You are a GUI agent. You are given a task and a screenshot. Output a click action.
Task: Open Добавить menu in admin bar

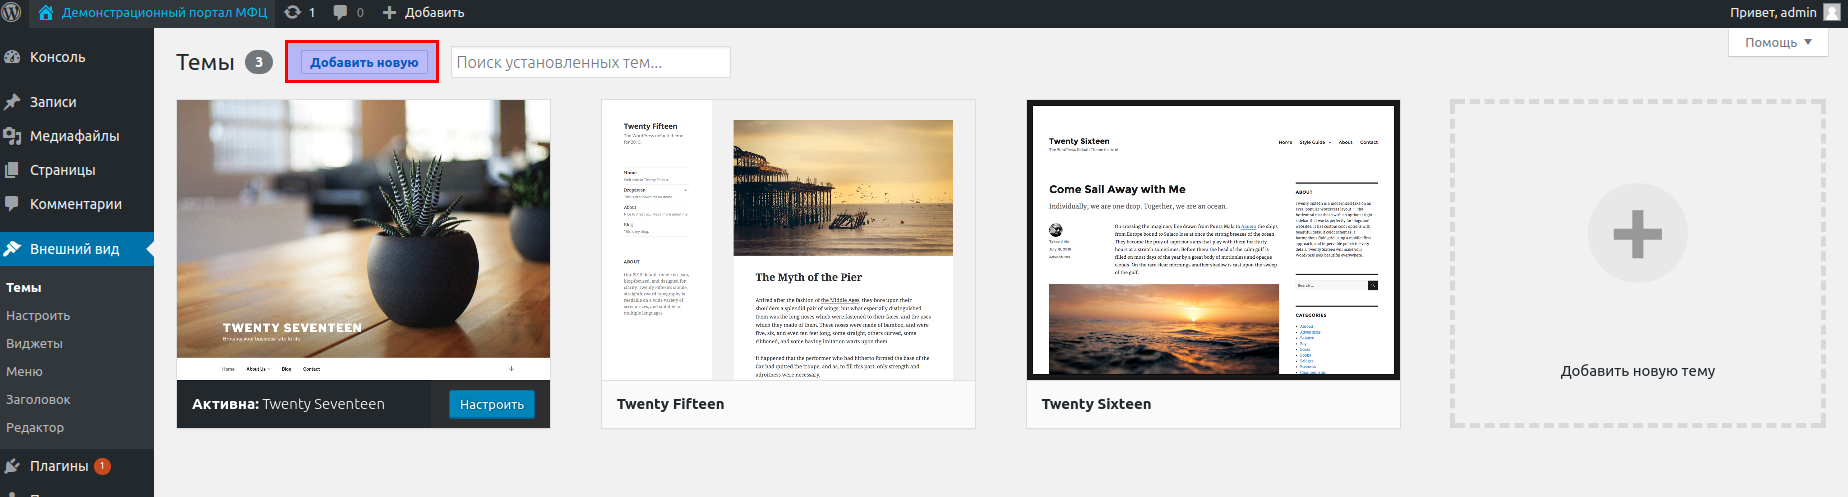tap(434, 13)
